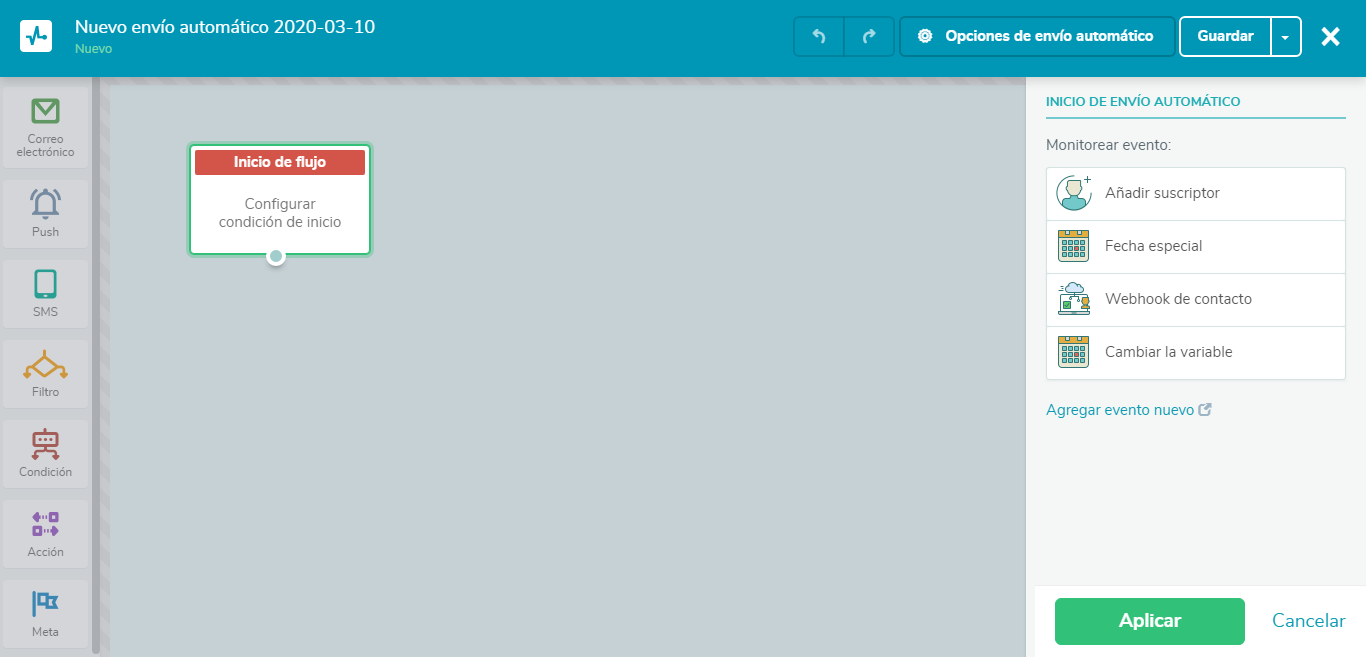Select Cambiar la variable event
This screenshot has width=1366, height=657.
tap(1196, 352)
